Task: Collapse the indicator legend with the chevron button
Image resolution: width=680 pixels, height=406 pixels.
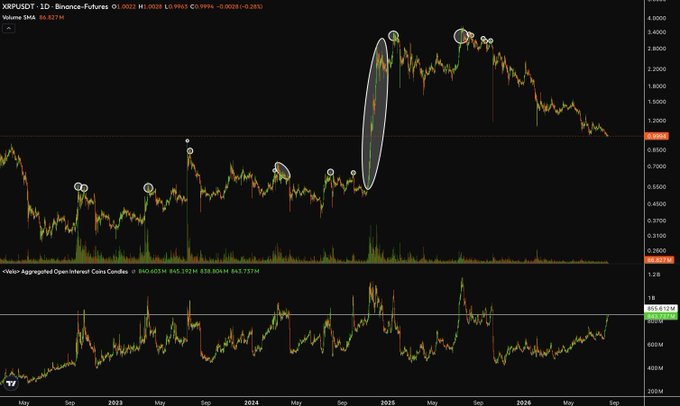Action: coord(9,28)
